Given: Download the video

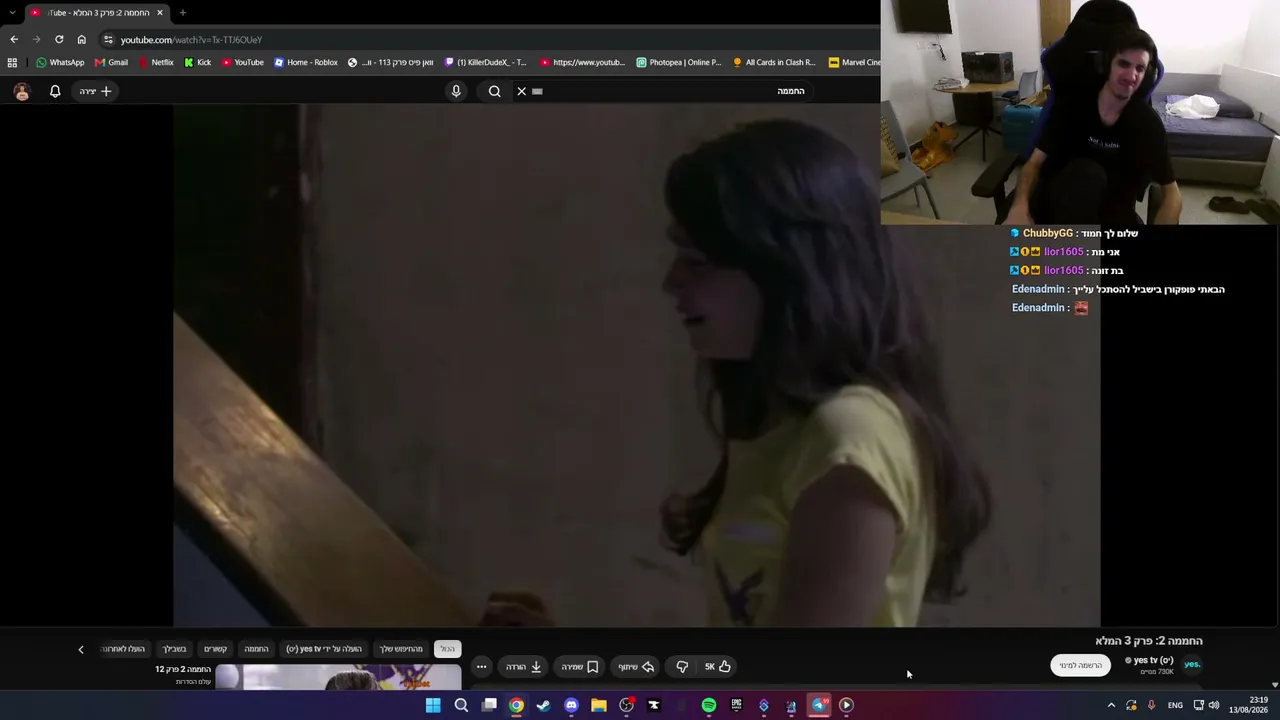Looking at the screenshot, I should (524, 667).
